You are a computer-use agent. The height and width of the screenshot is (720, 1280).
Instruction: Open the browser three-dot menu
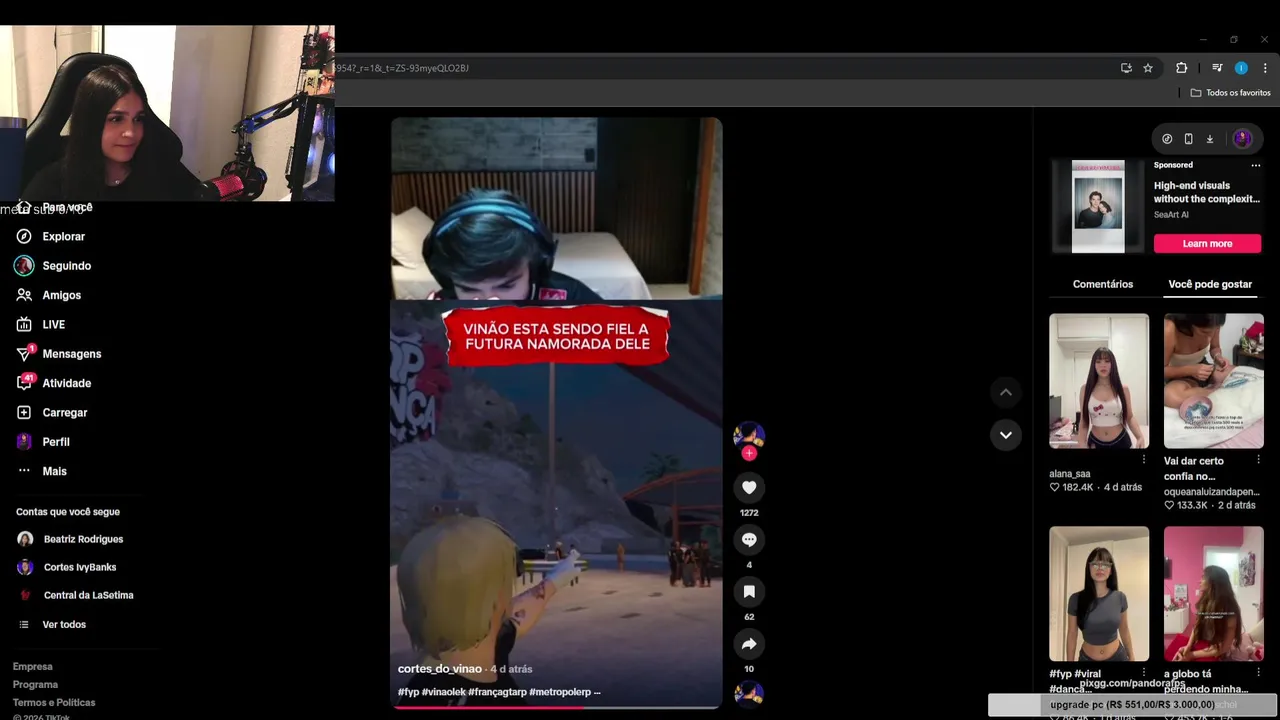pyautogui.click(x=1265, y=68)
